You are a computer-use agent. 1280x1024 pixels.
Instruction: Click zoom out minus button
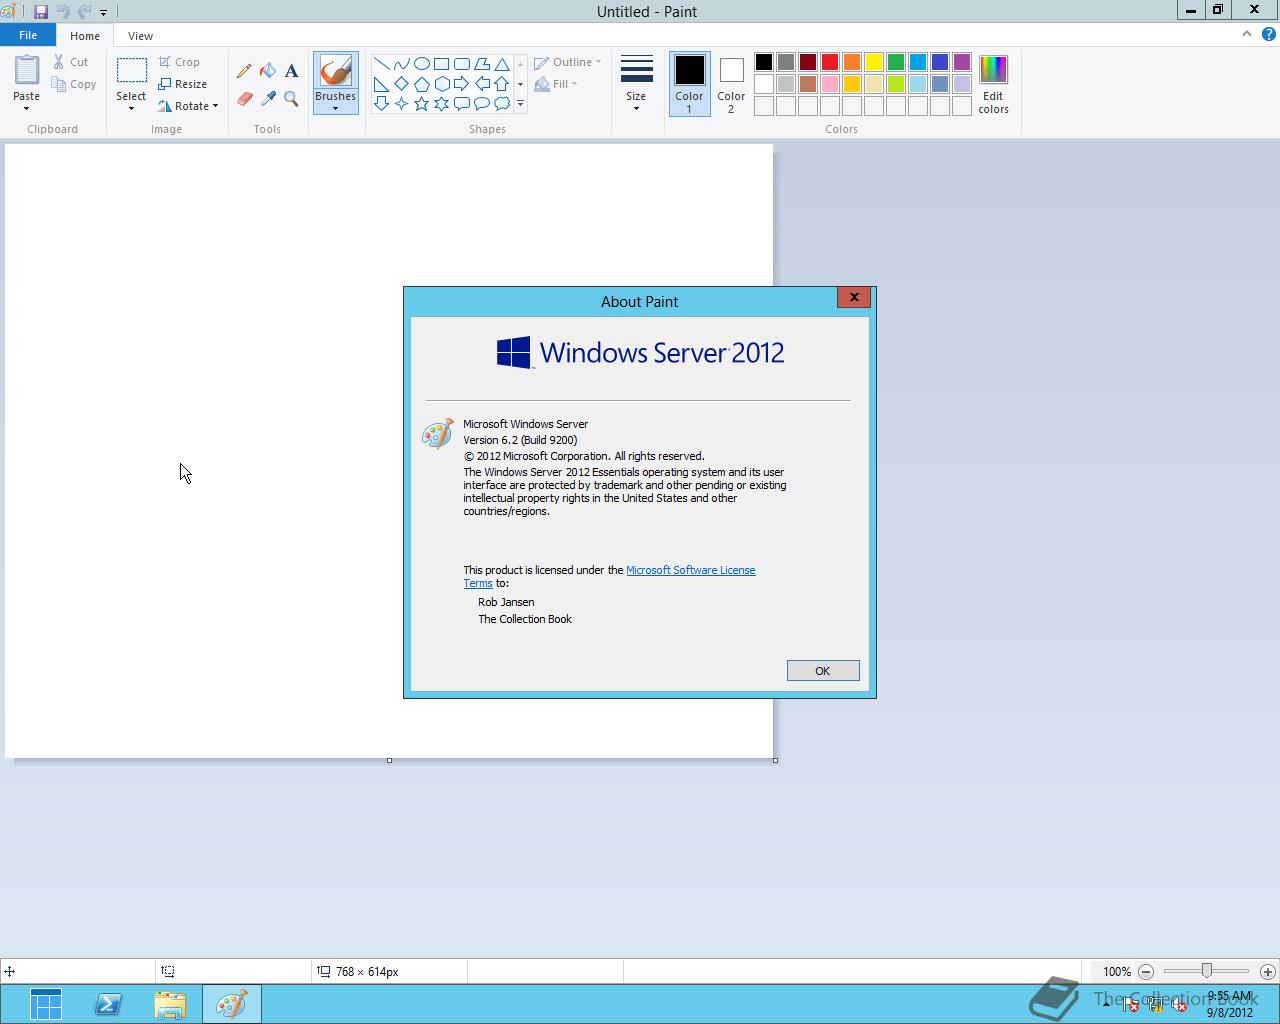(x=1146, y=971)
